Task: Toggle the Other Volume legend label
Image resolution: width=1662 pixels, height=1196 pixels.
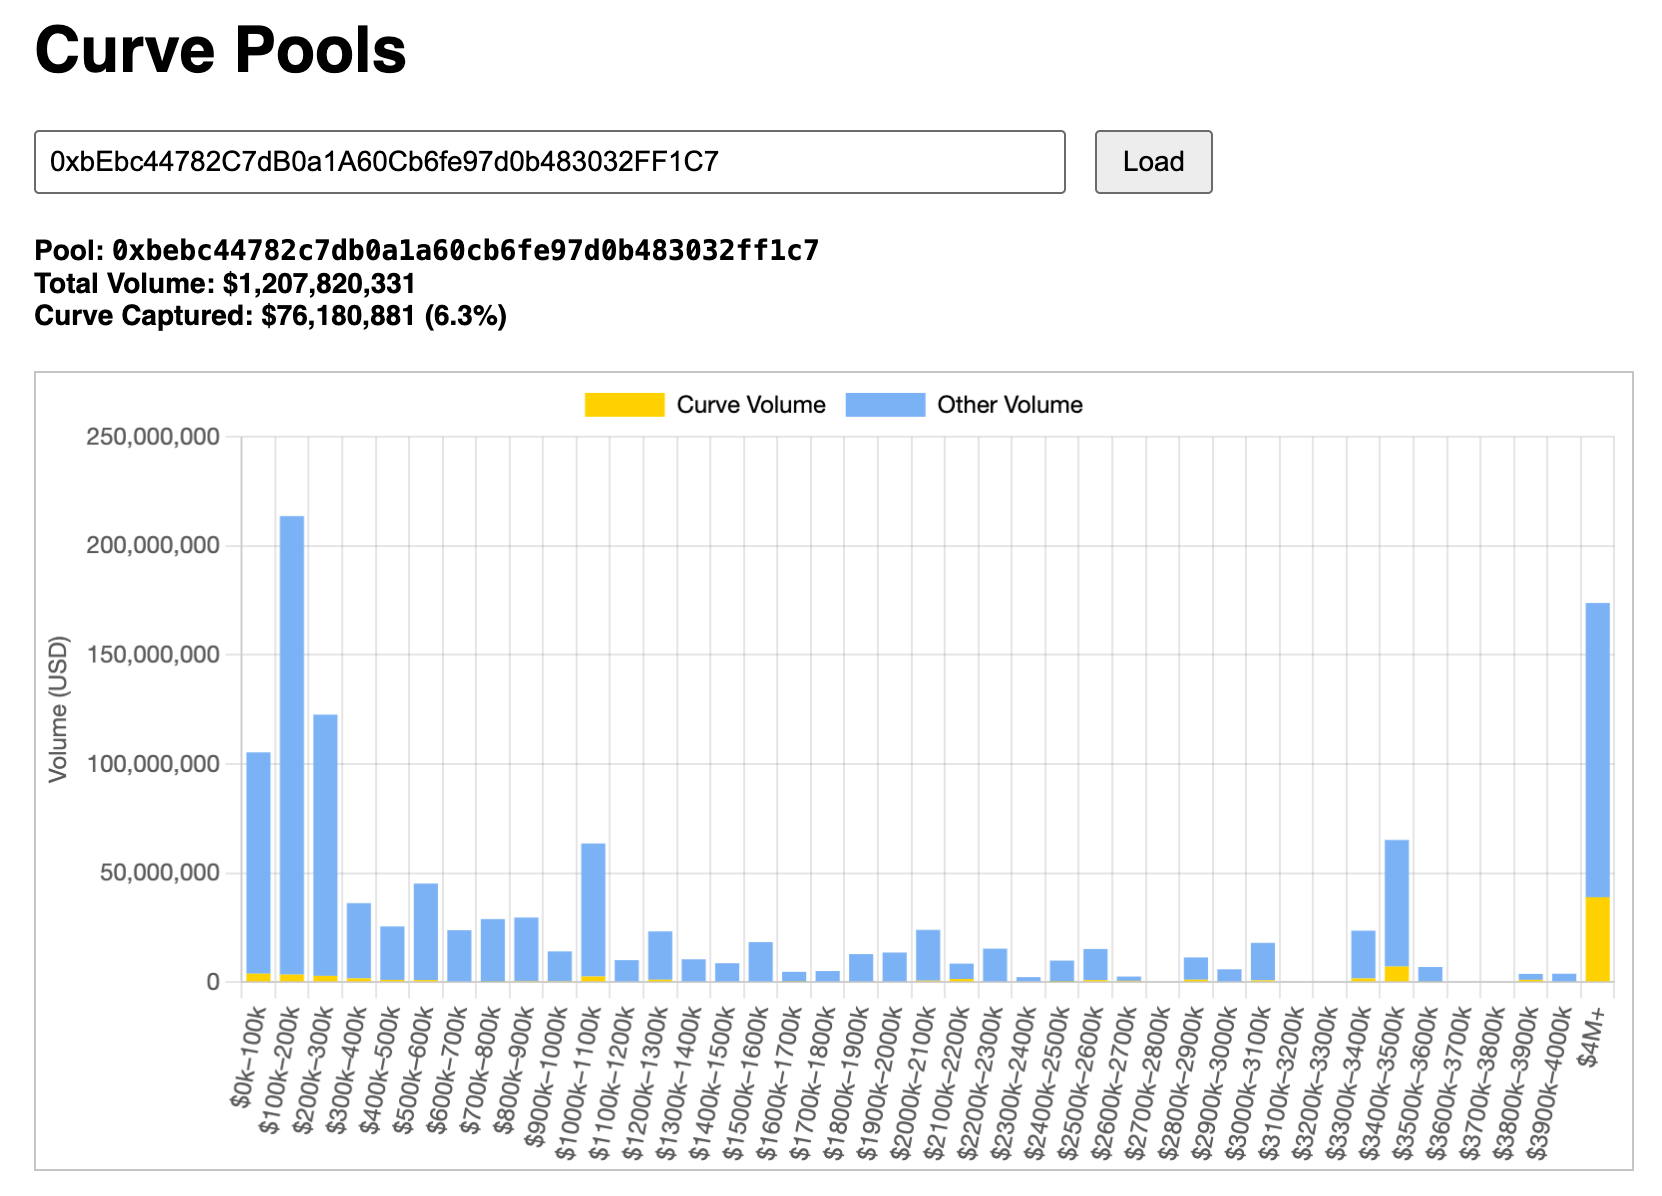Action: [x=1009, y=405]
